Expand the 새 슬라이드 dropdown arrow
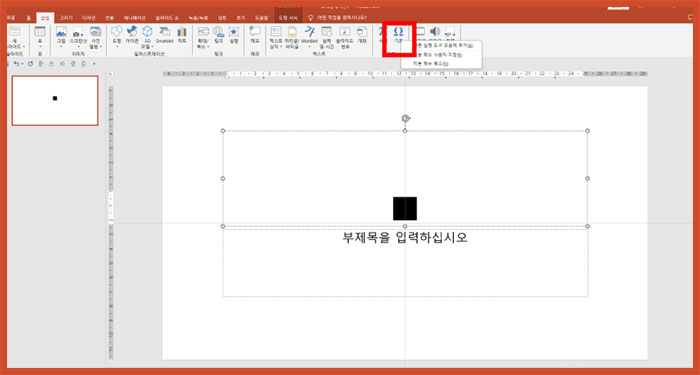The width and height of the screenshot is (700, 375). tap(24, 46)
